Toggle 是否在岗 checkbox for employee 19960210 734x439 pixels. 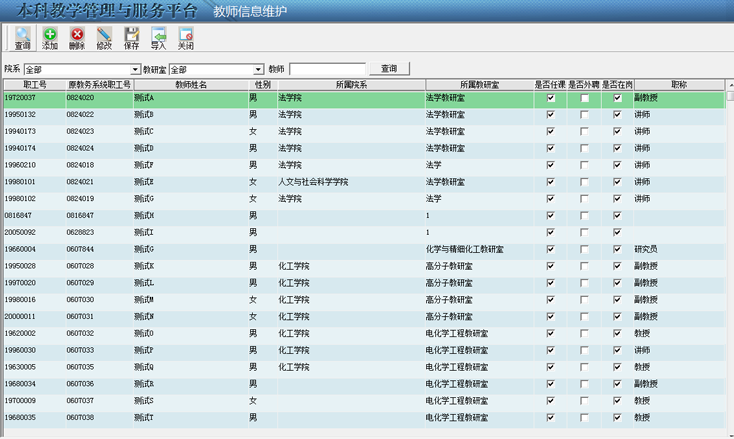pos(617,165)
